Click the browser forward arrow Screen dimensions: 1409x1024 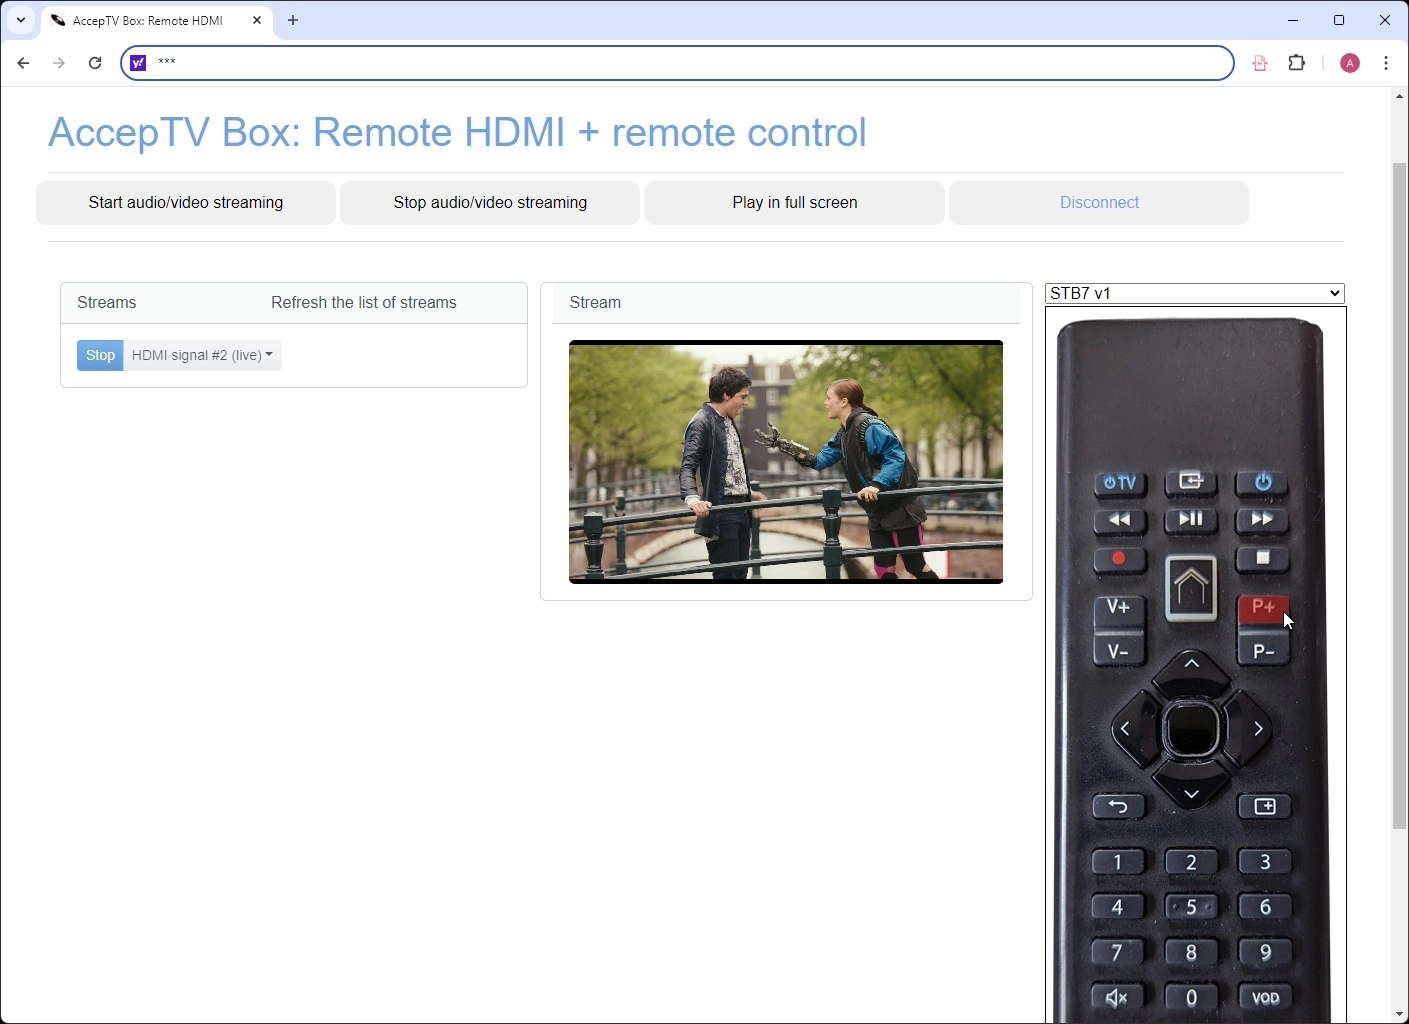[x=59, y=63]
